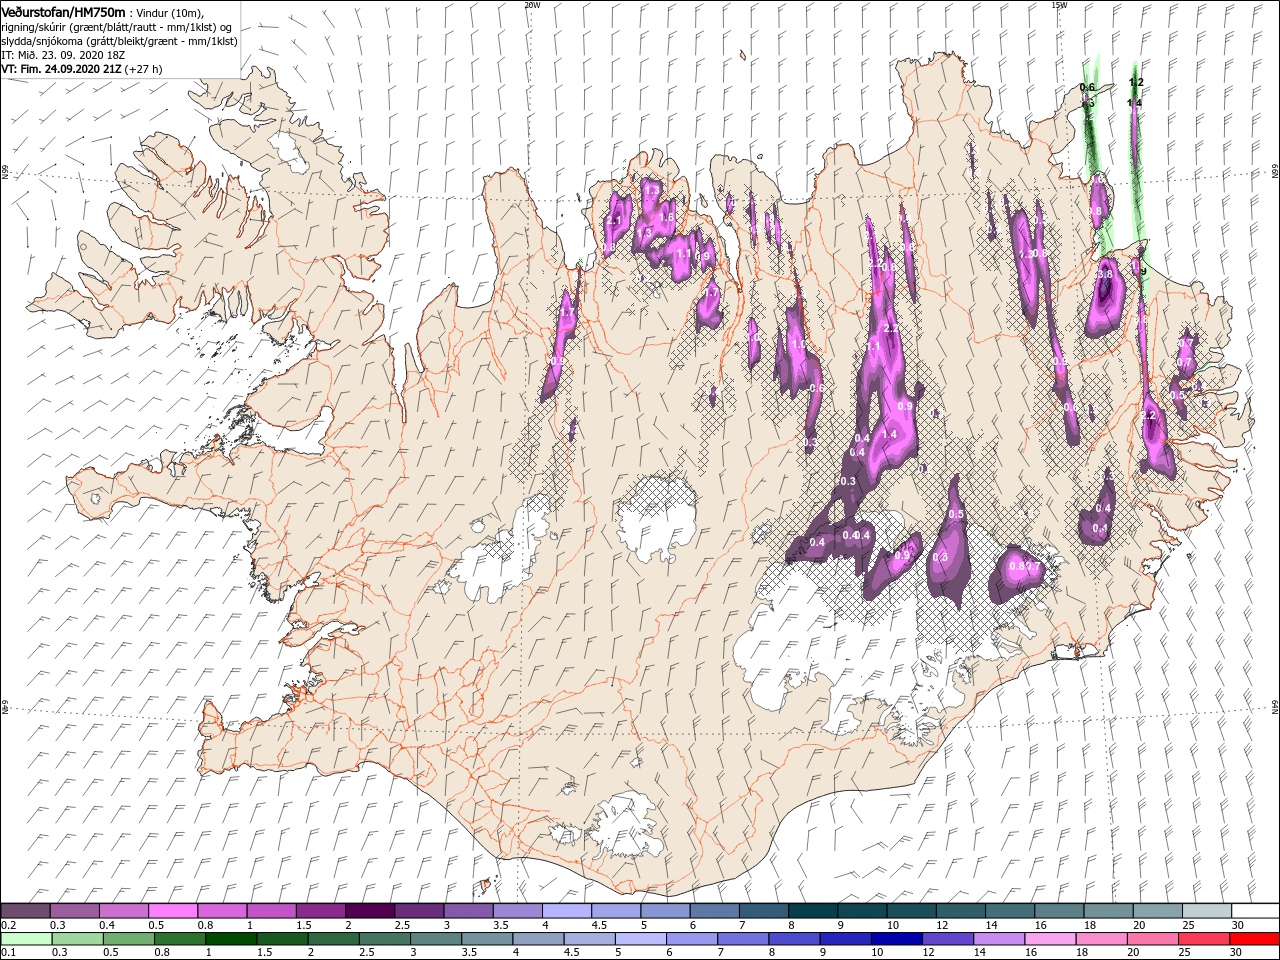Select the bright red swatch at 30 in lower legend
Screen dimensions: 1280x960
[x=1254, y=939]
